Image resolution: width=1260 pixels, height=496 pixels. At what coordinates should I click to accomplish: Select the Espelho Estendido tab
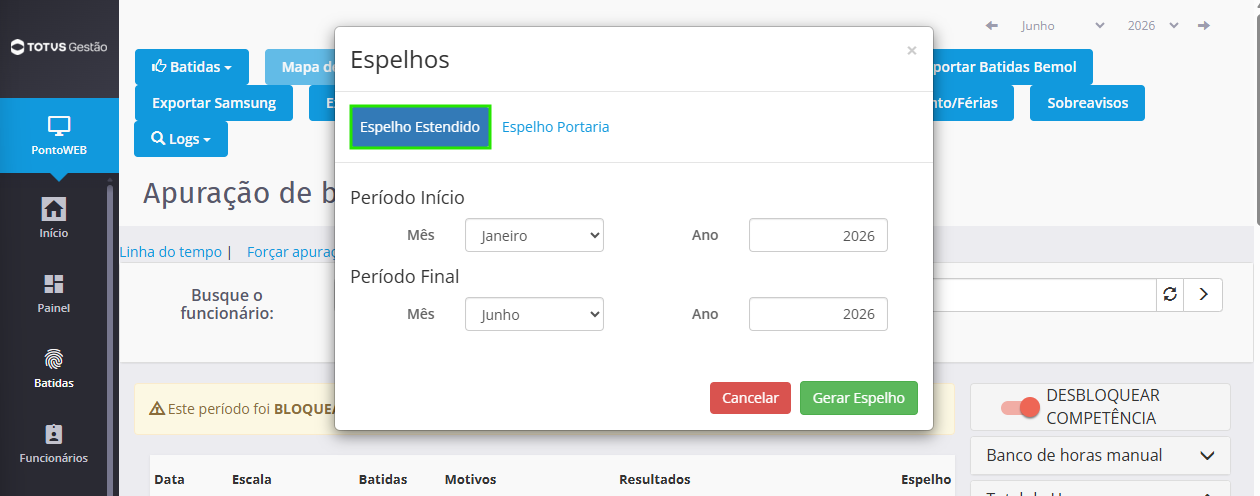coord(420,127)
